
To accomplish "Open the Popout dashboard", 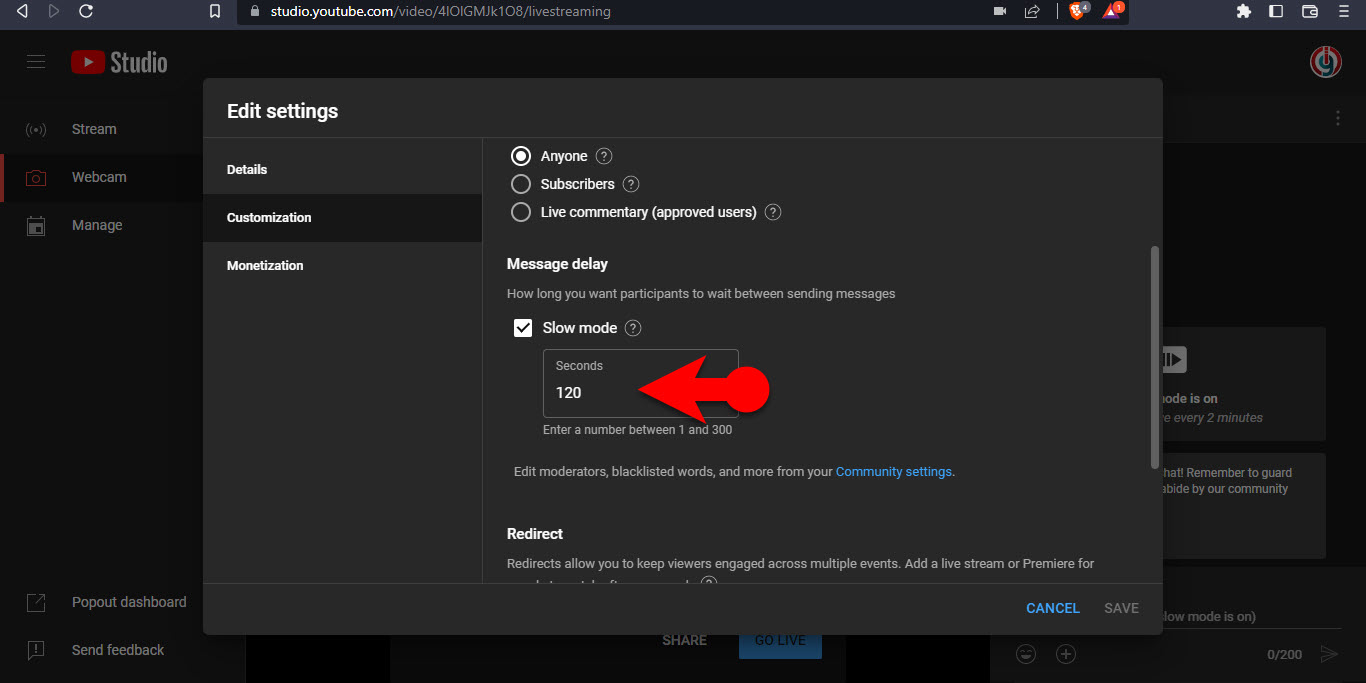I will [x=128, y=602].
